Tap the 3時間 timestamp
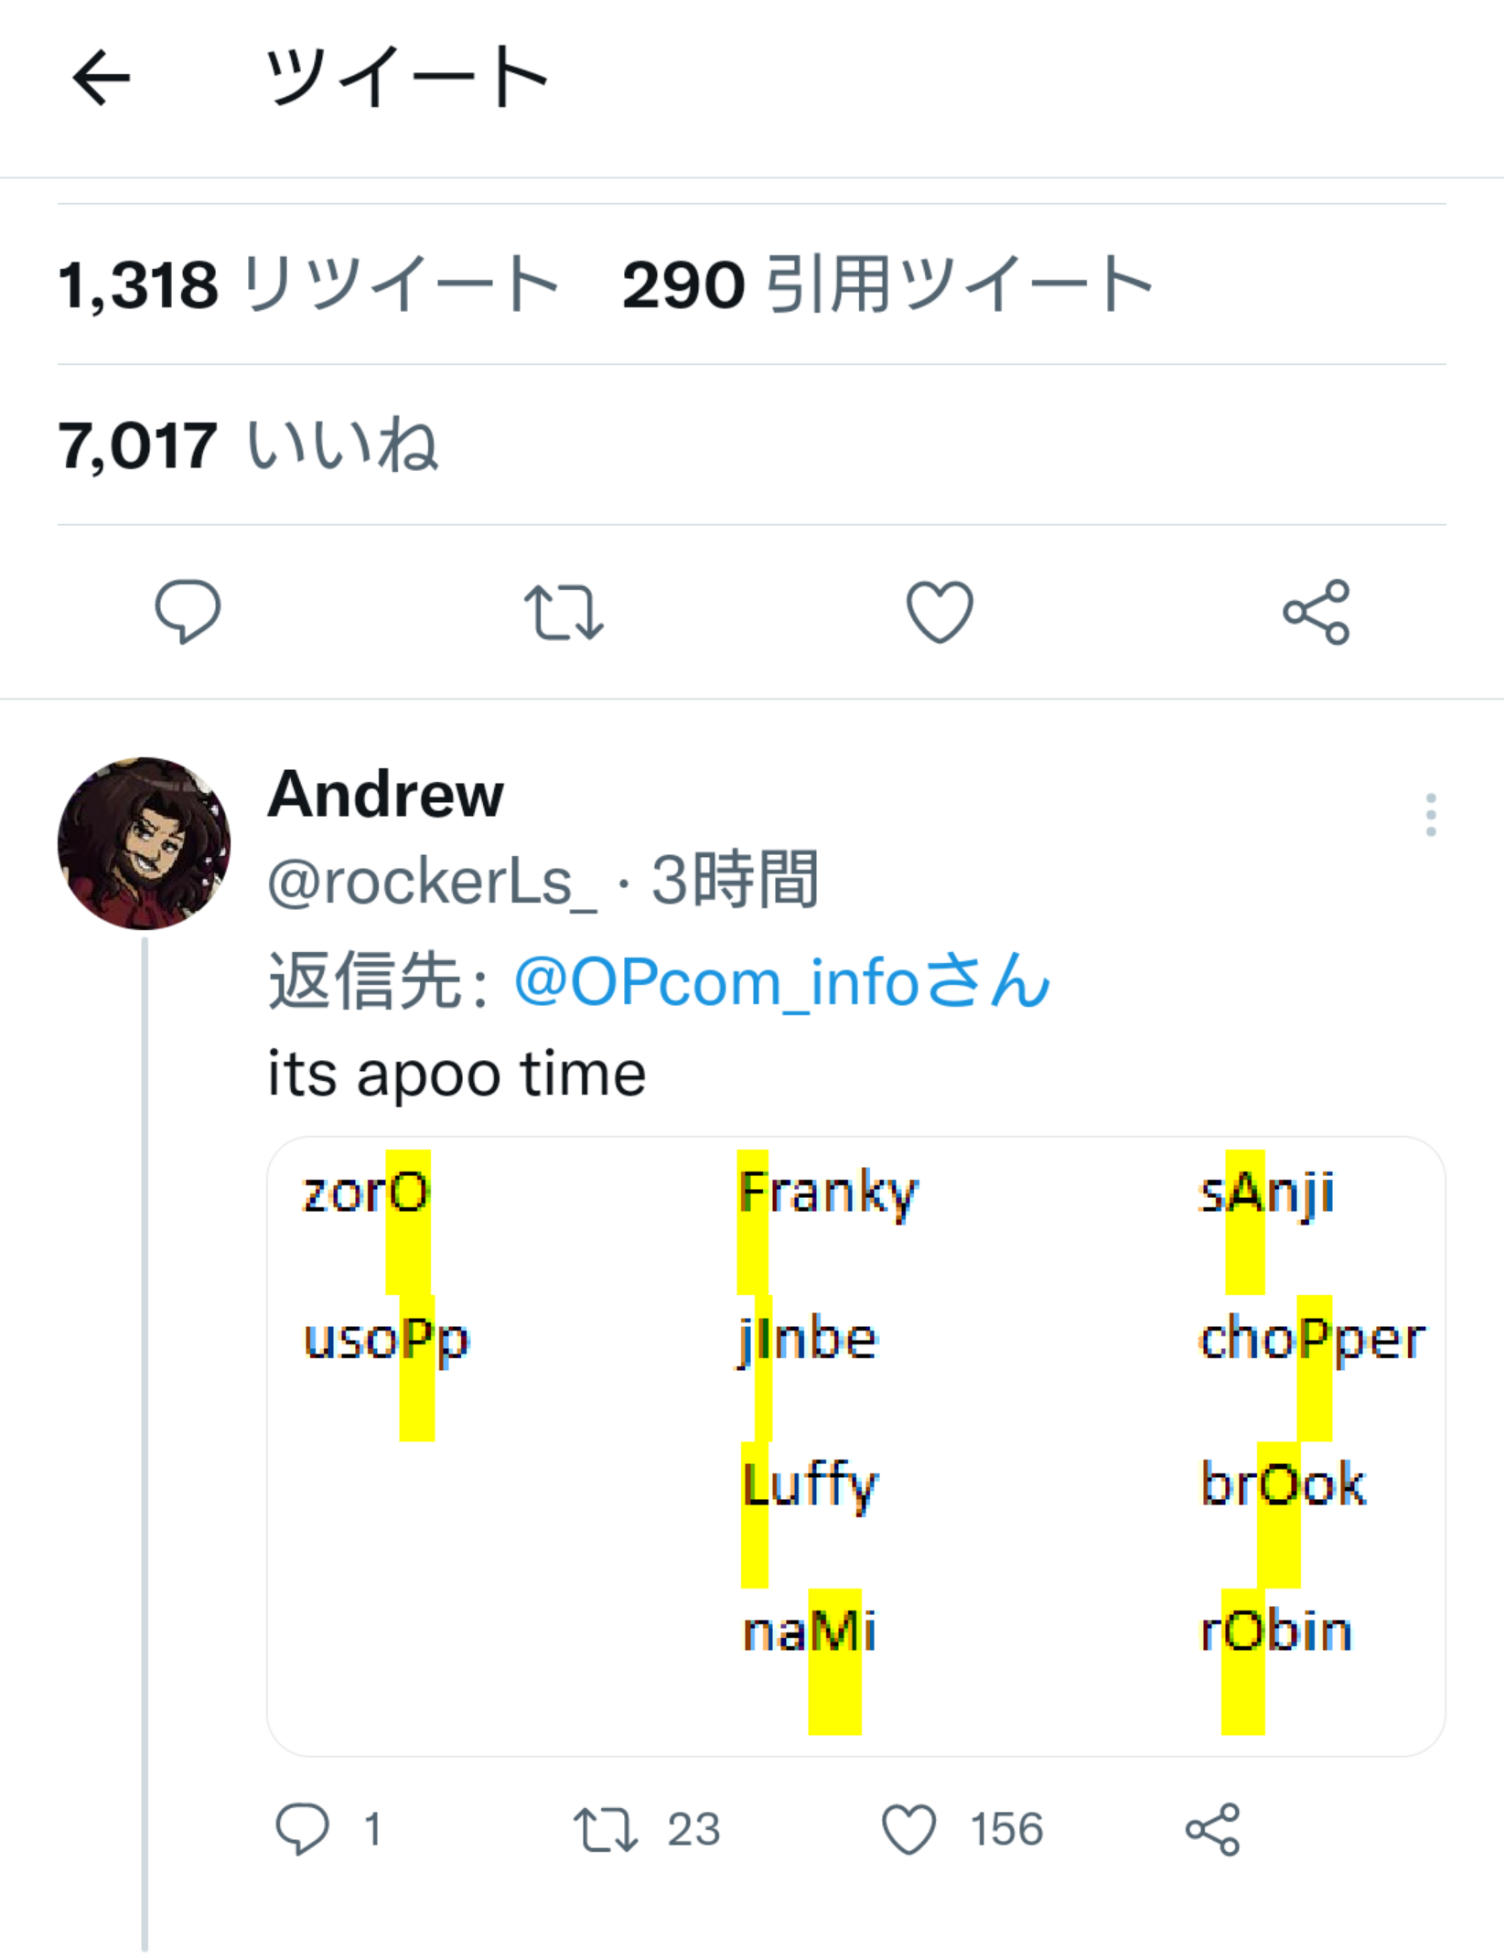 point(735,881)
